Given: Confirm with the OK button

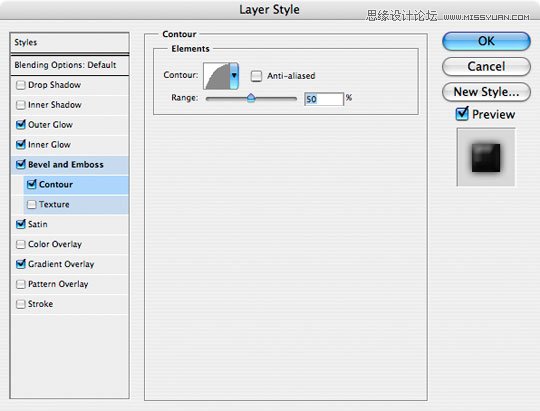Looking at the screenshot, I should pos(486,41).
